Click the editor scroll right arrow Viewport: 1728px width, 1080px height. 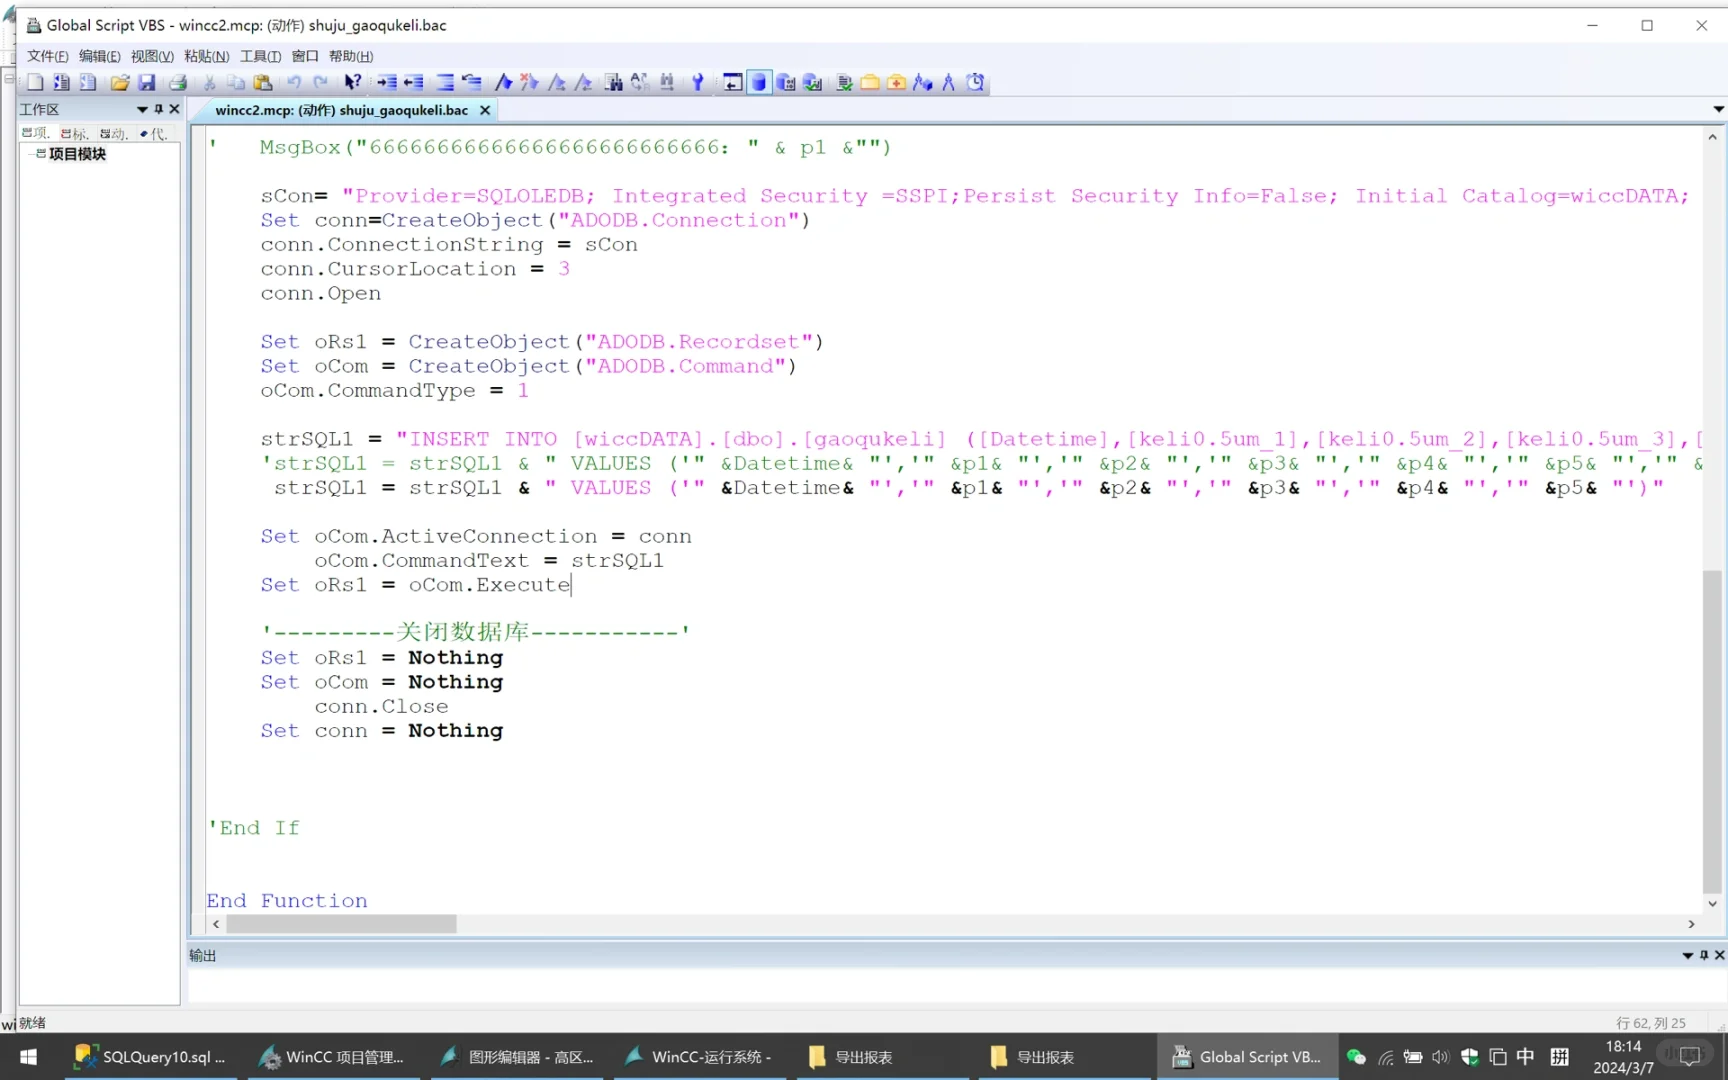pyautogui.click(x=1691, y=924)
